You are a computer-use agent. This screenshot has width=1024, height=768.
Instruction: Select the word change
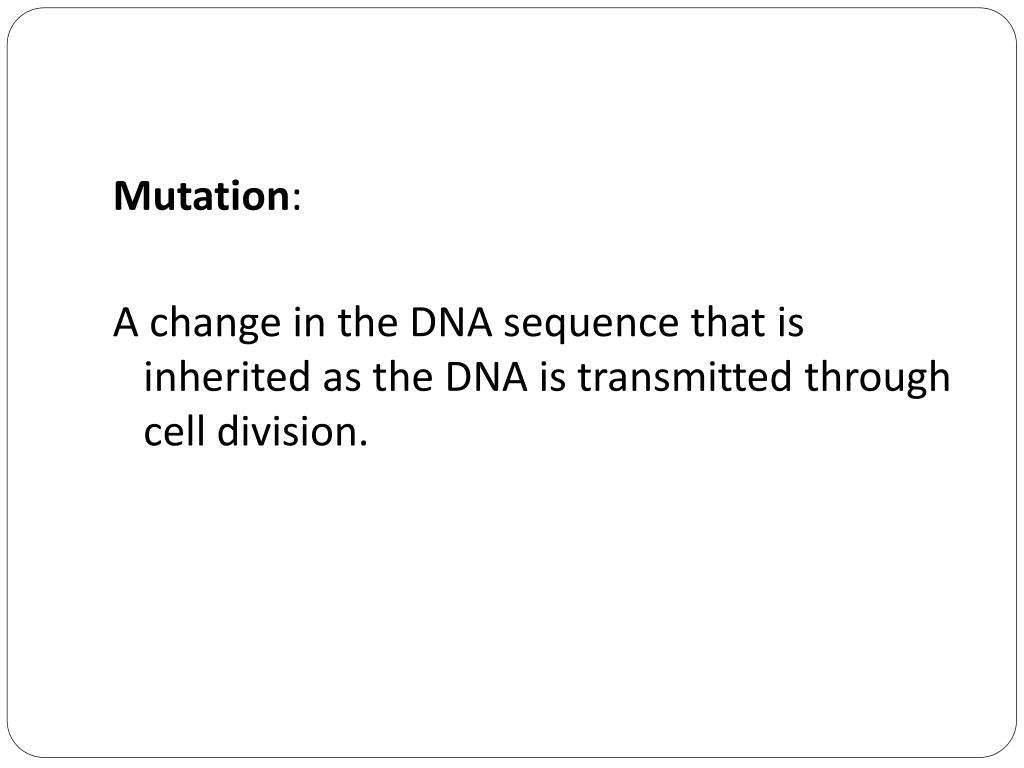point(215,325)
